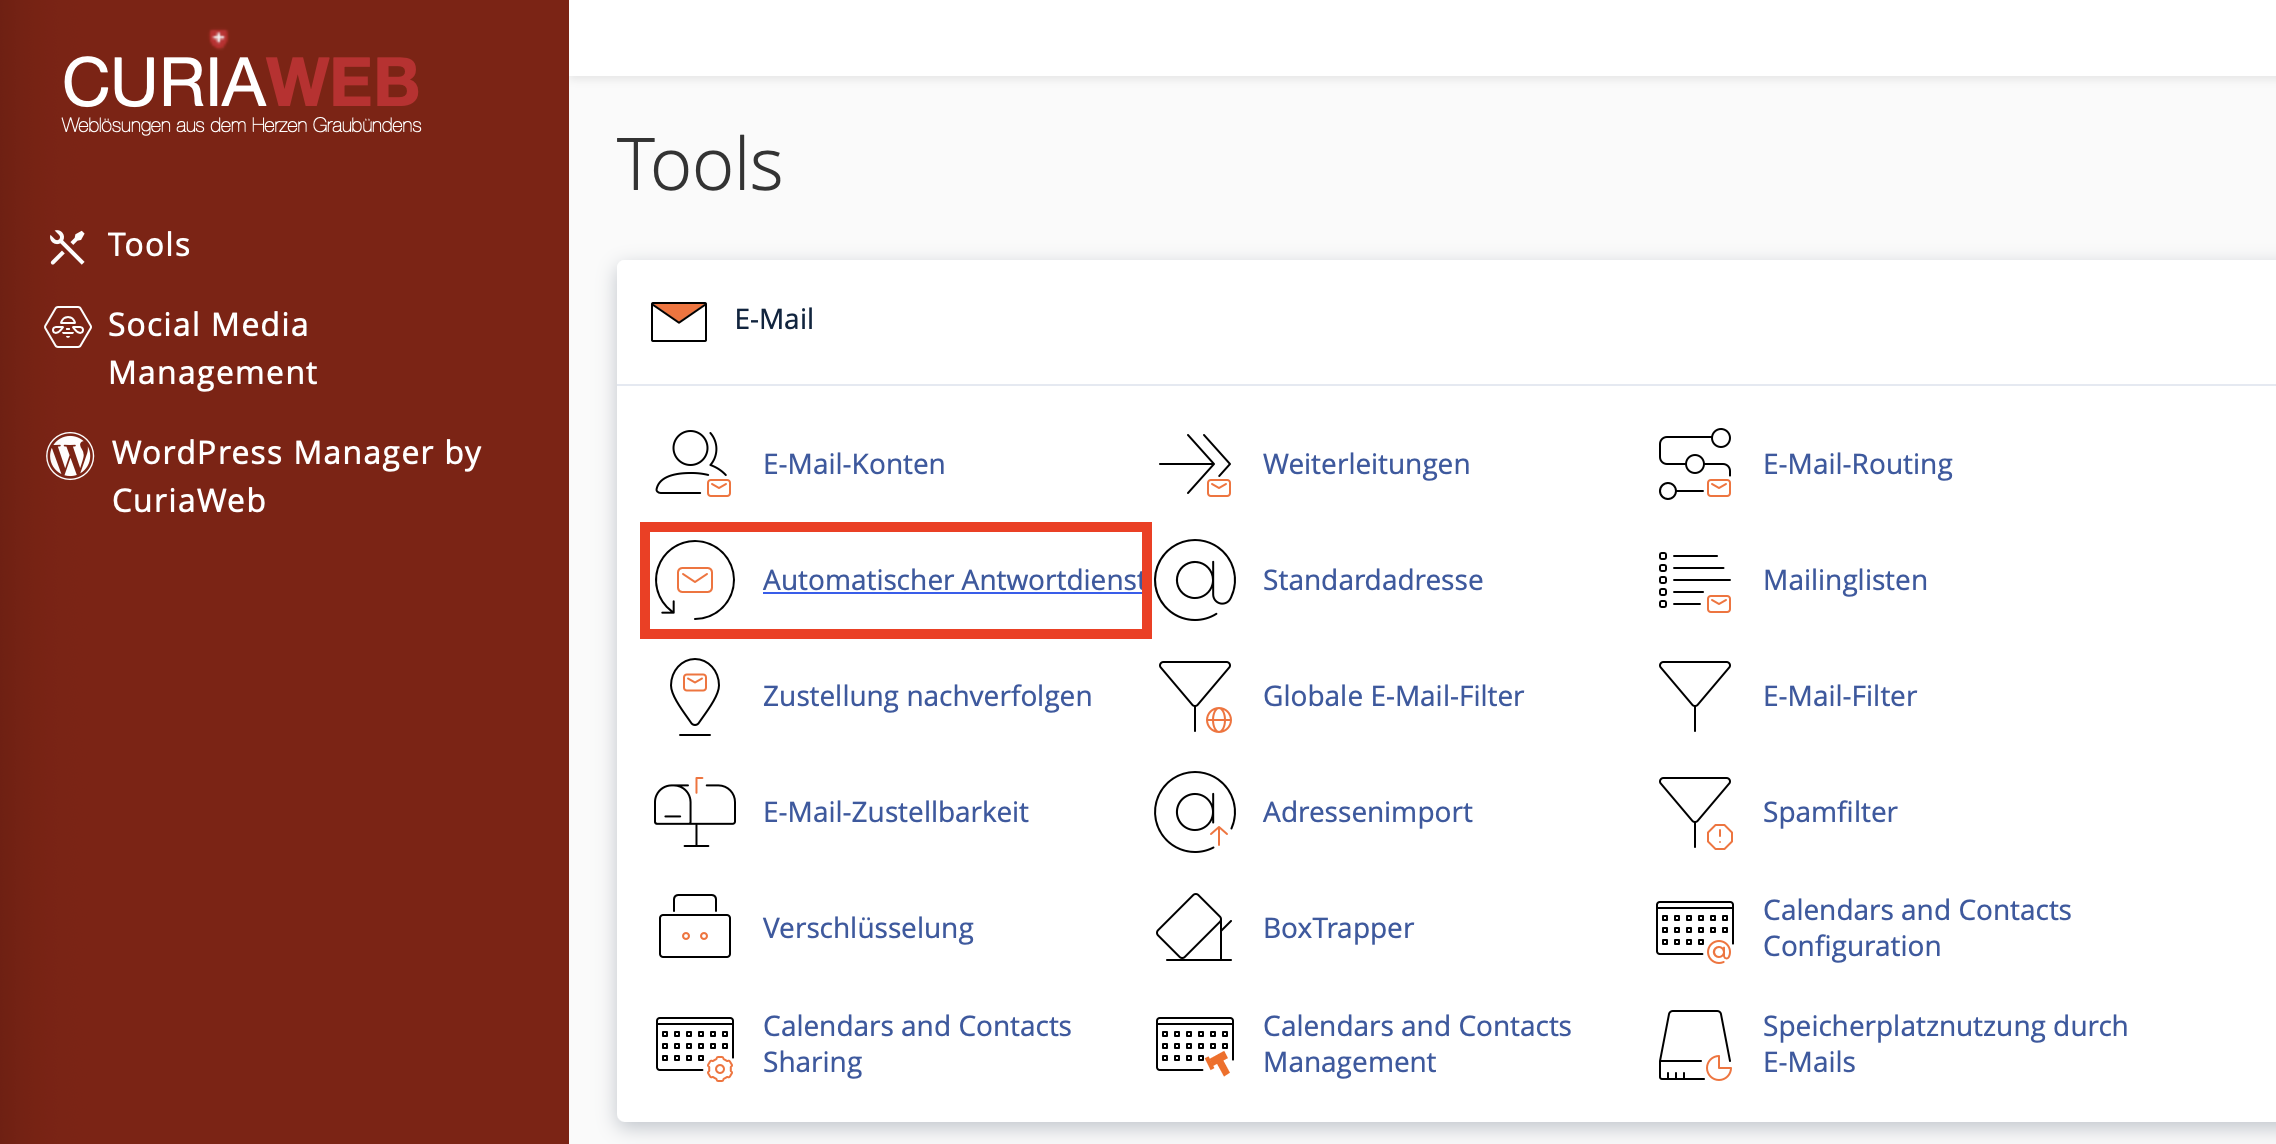Viewport: 2276px width, 1144px height.
Task: Click the Verschlüsselung lock icon
Action: tap(694, 927)
